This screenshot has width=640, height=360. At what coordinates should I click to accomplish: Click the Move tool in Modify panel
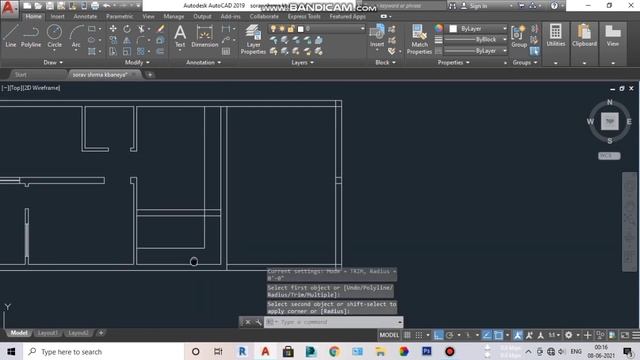click(x=113, y=29)
